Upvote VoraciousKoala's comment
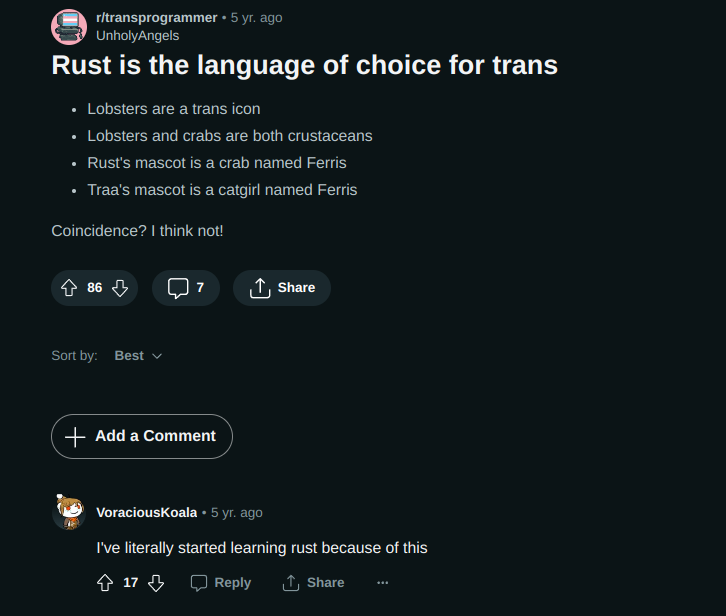 (x=105, y=583)
